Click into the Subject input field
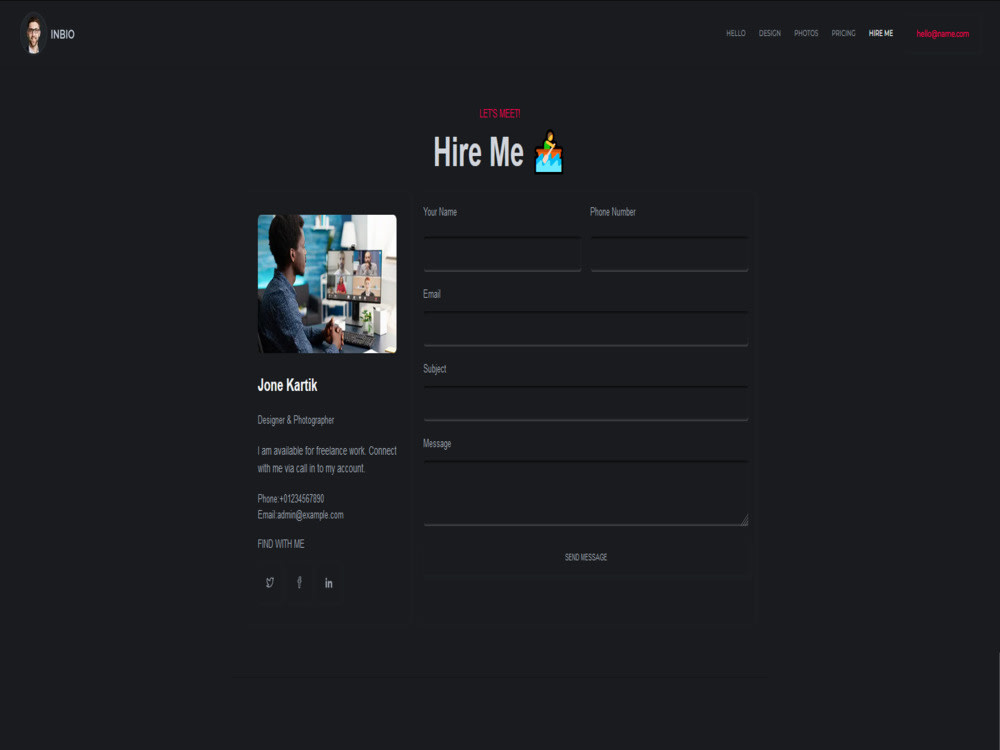This screenshot has width=1000, height=750. point(585,403)
